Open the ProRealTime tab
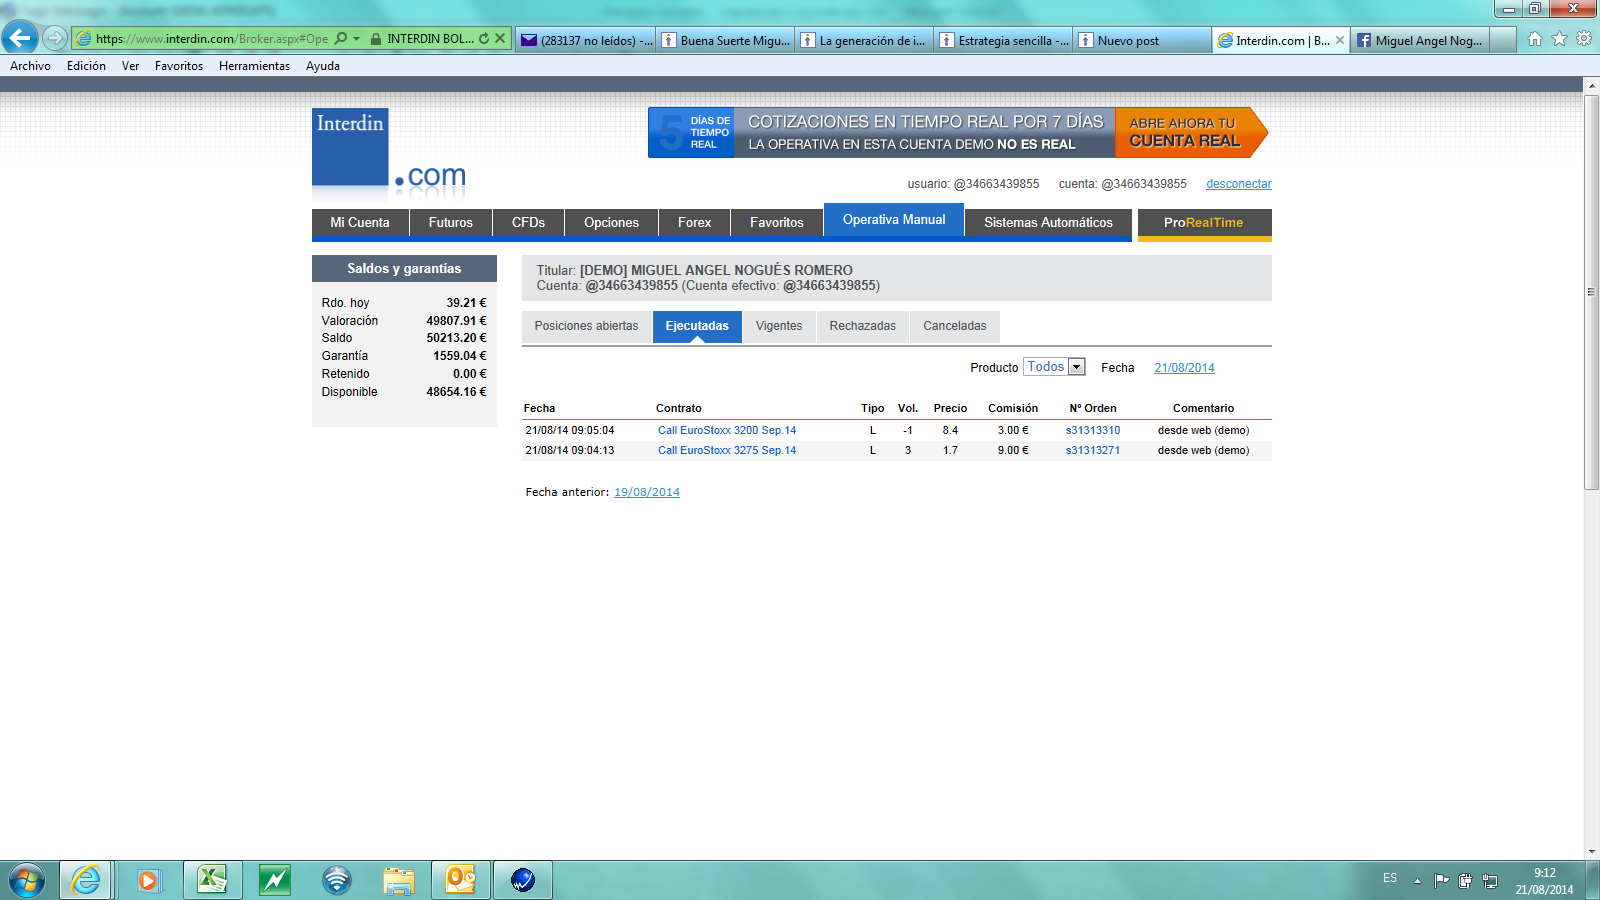The image size is (1600, 900). coord(1204,223)
